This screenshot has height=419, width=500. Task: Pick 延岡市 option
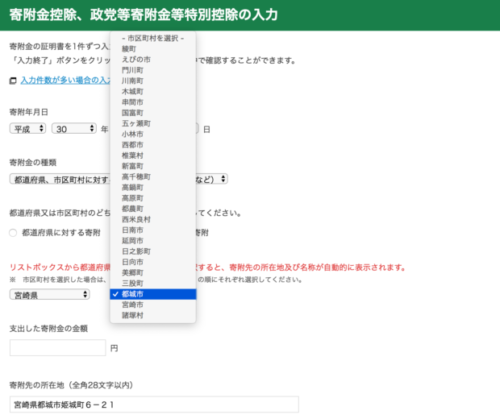click(x=153, y=241)
